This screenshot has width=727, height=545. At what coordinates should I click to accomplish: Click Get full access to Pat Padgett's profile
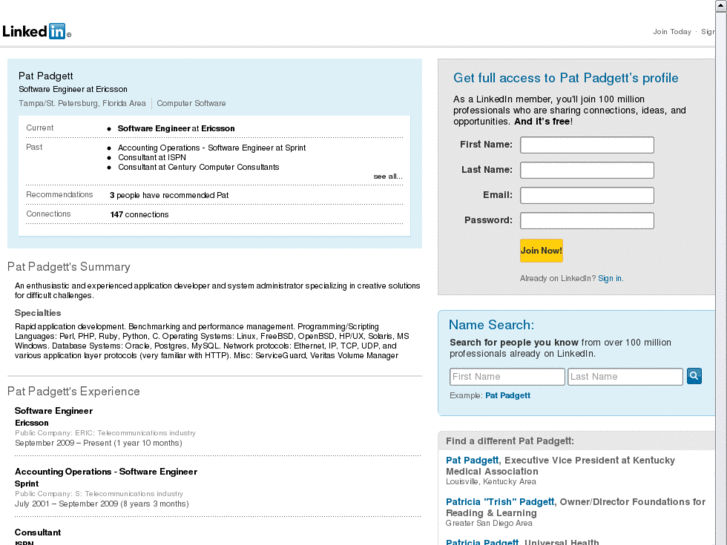tap(566, 78)
